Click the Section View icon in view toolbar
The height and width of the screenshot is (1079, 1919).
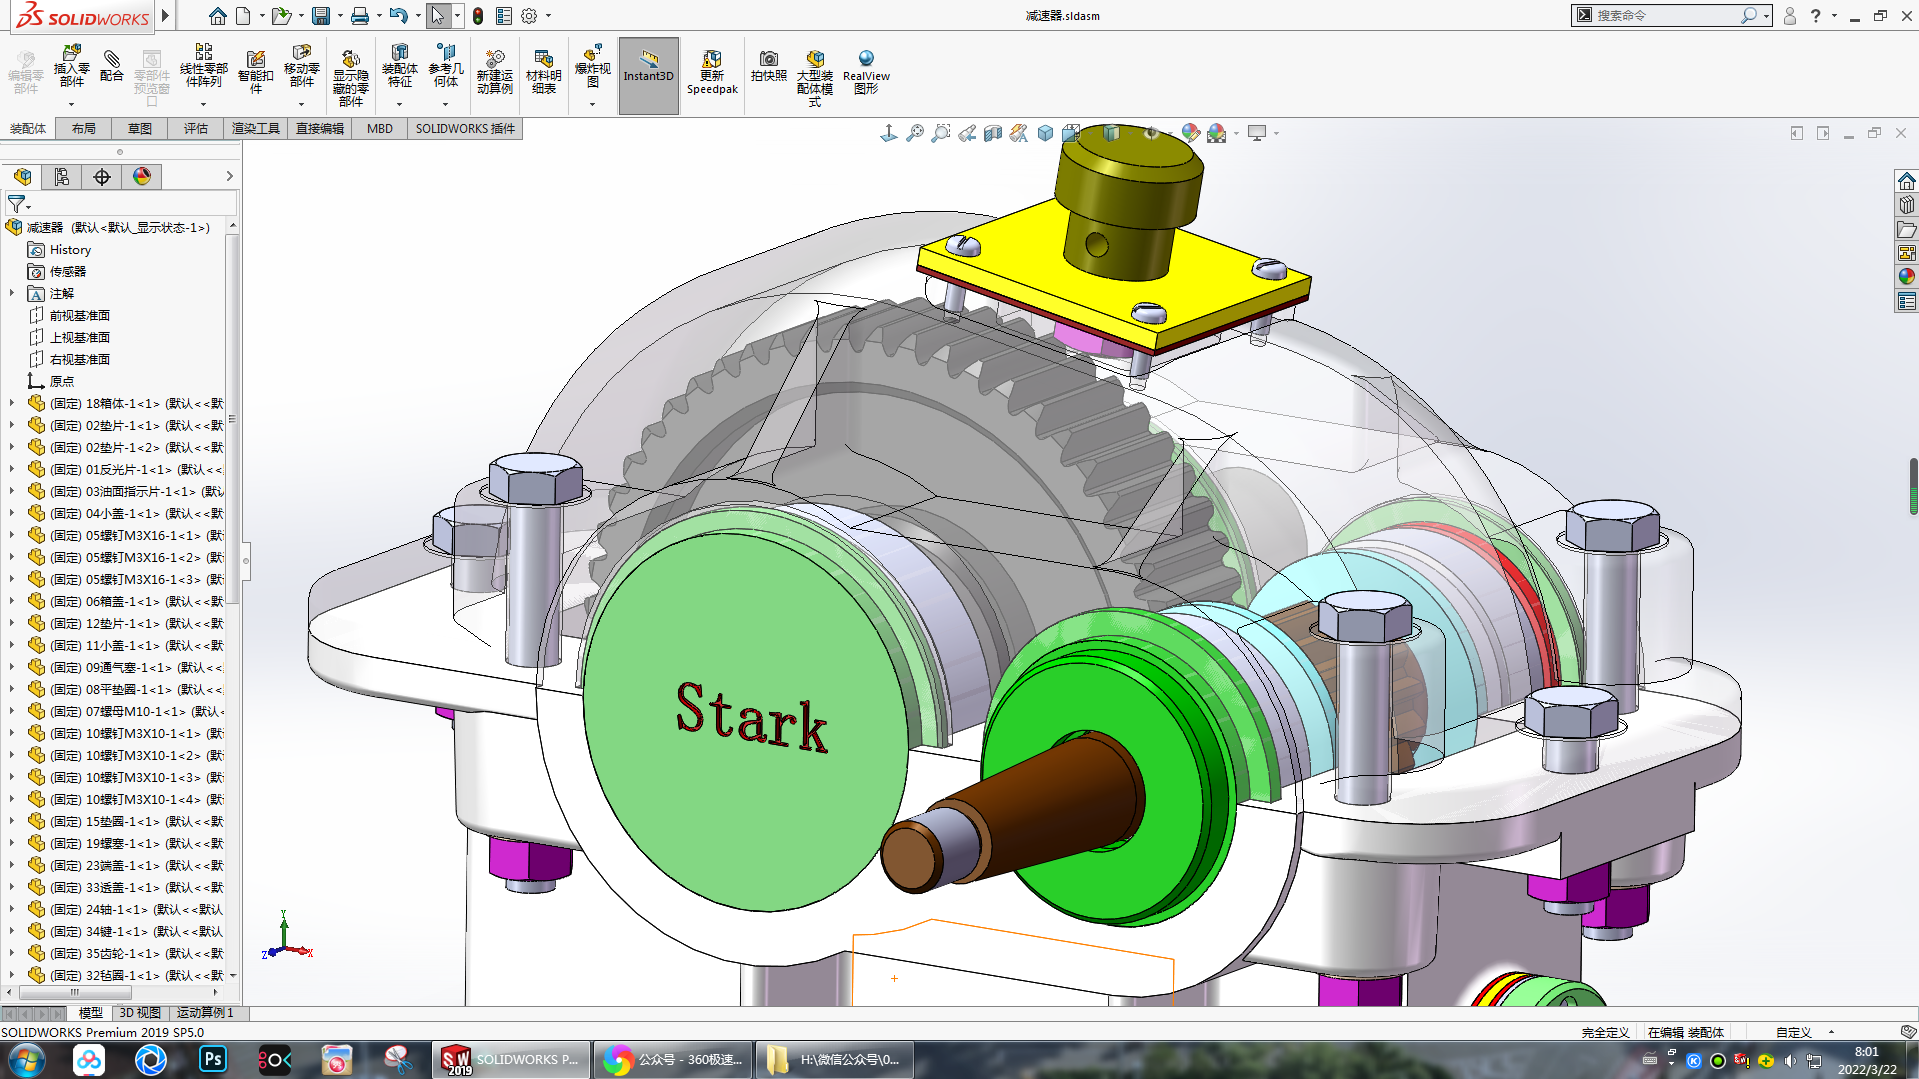tap(993, 133)
